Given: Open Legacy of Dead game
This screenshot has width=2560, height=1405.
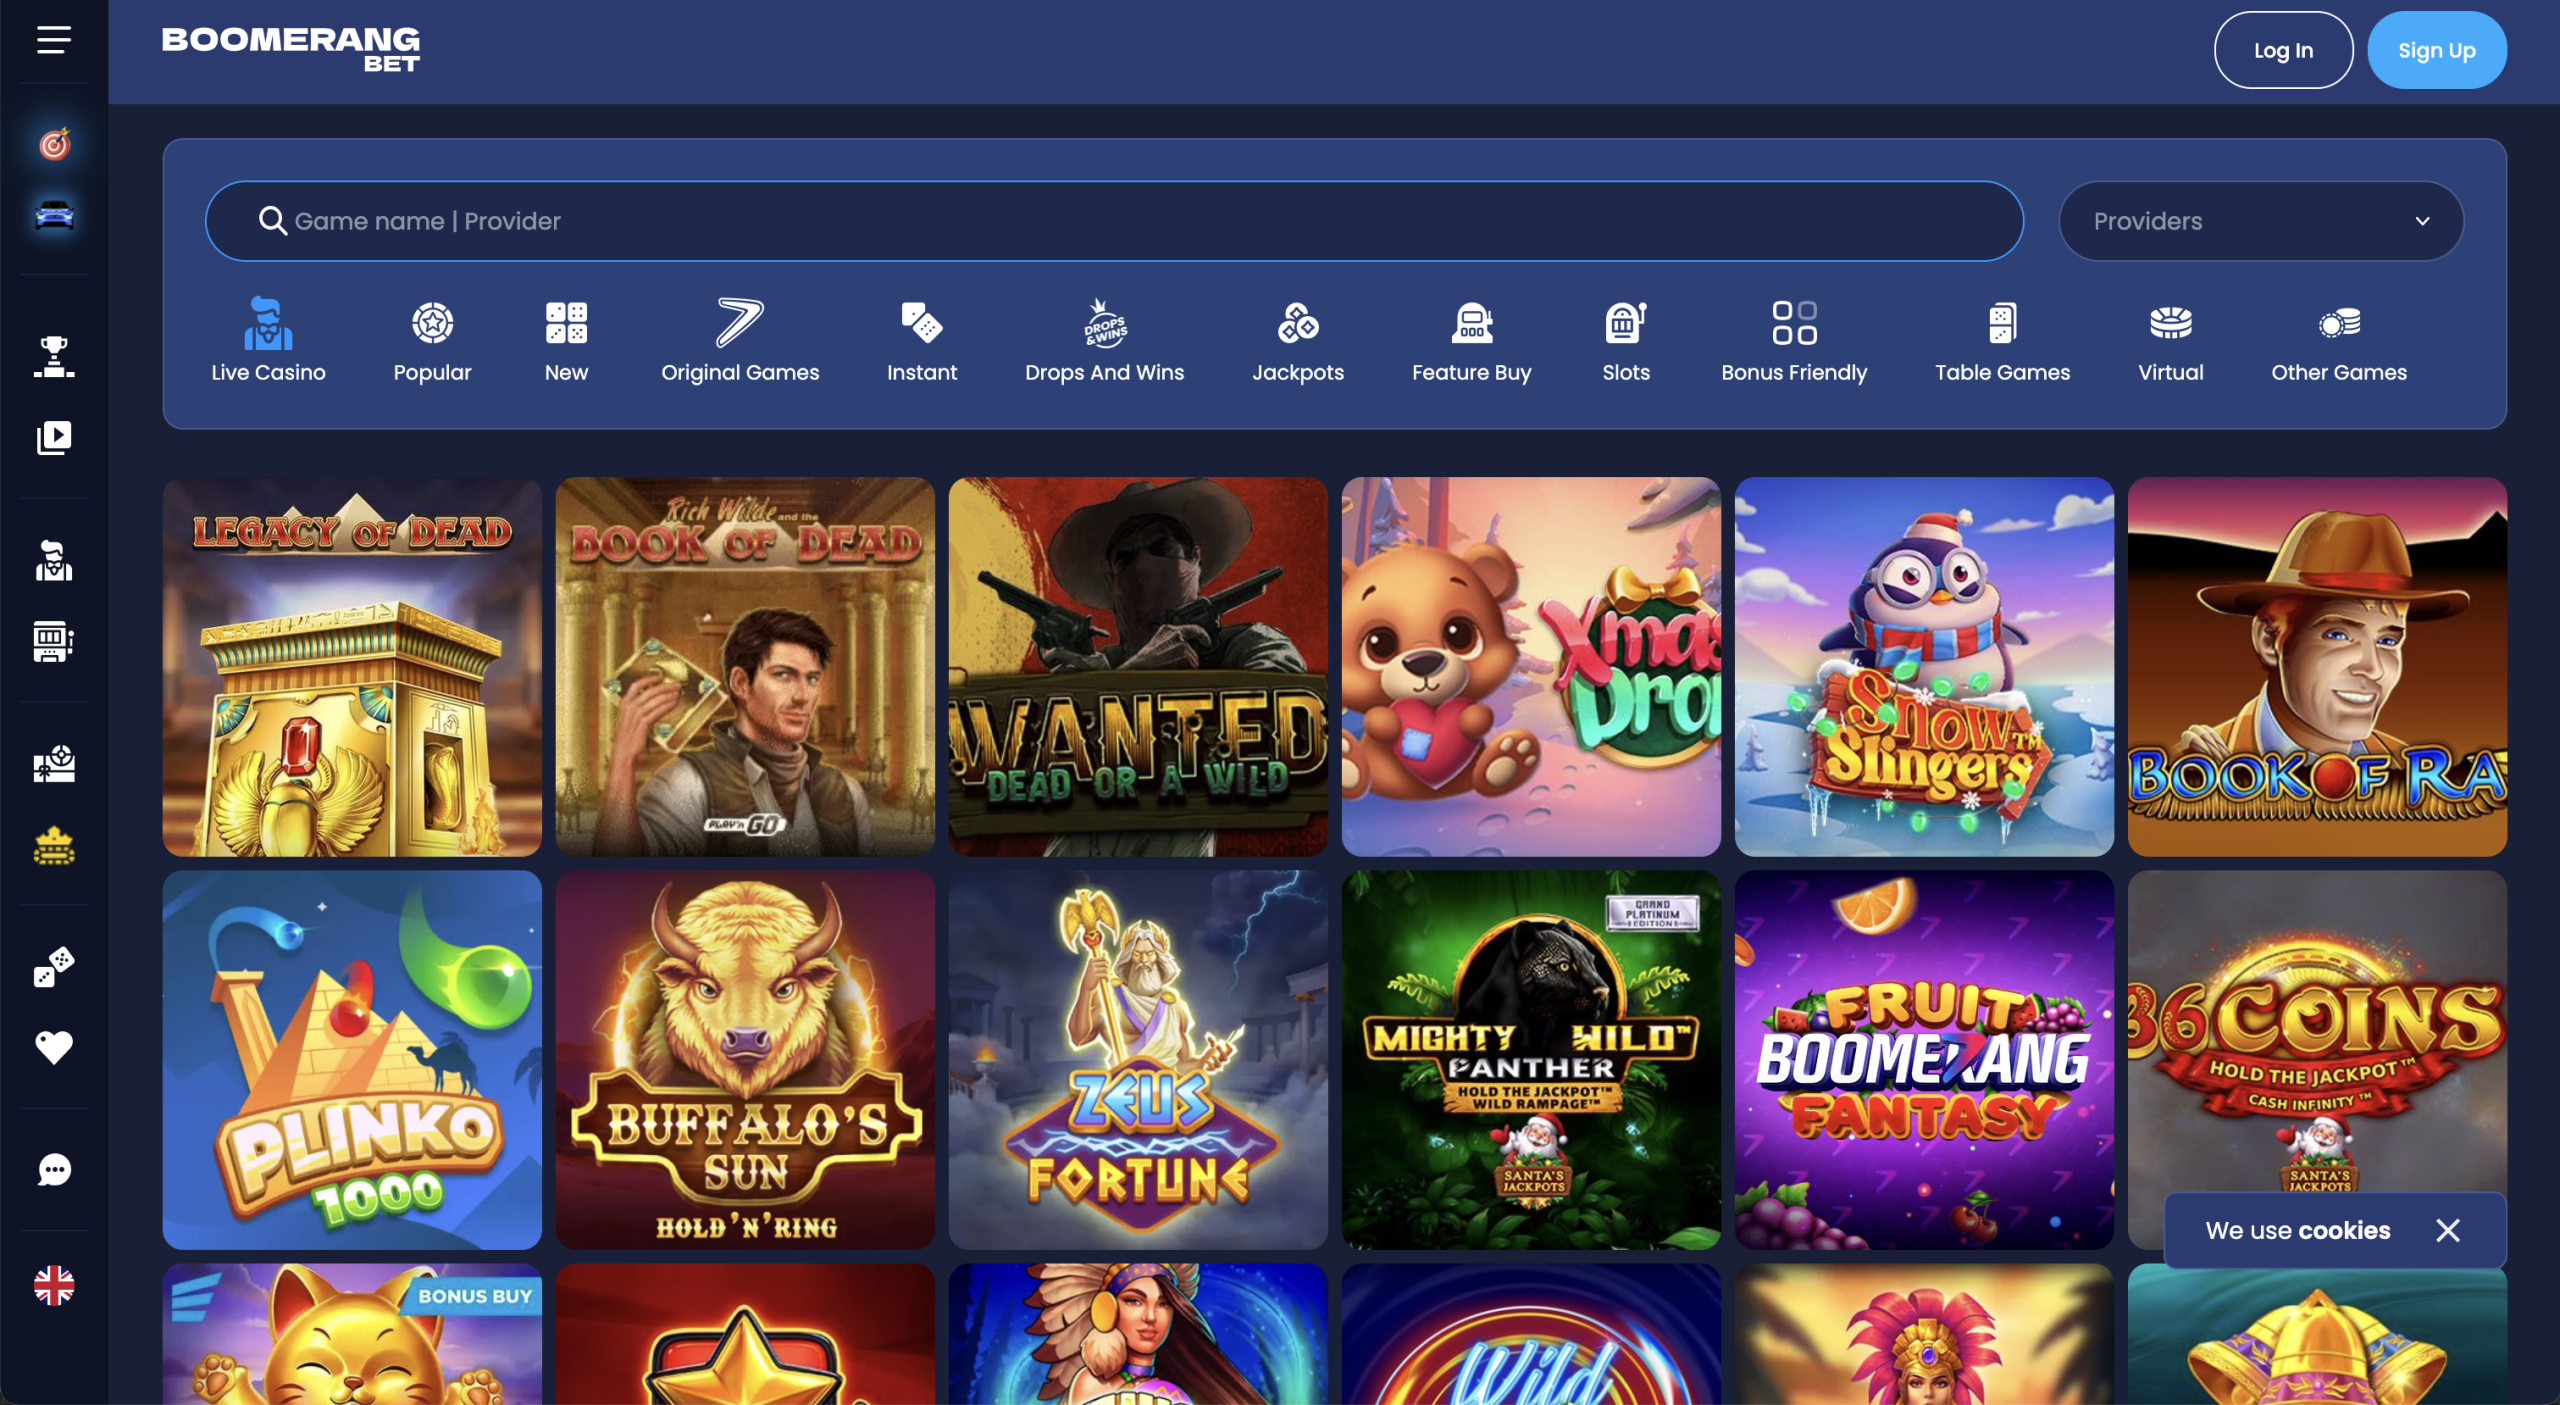Looking at the screenshot, I should click(x=352, y=666).
